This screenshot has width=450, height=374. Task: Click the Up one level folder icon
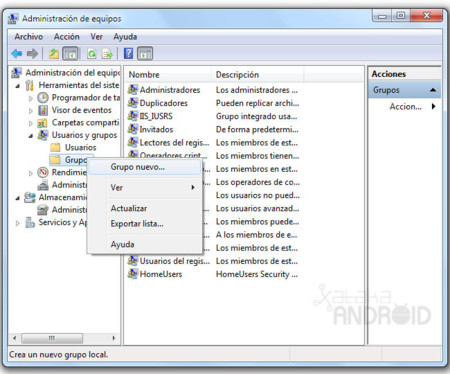[x=54, y=53]
